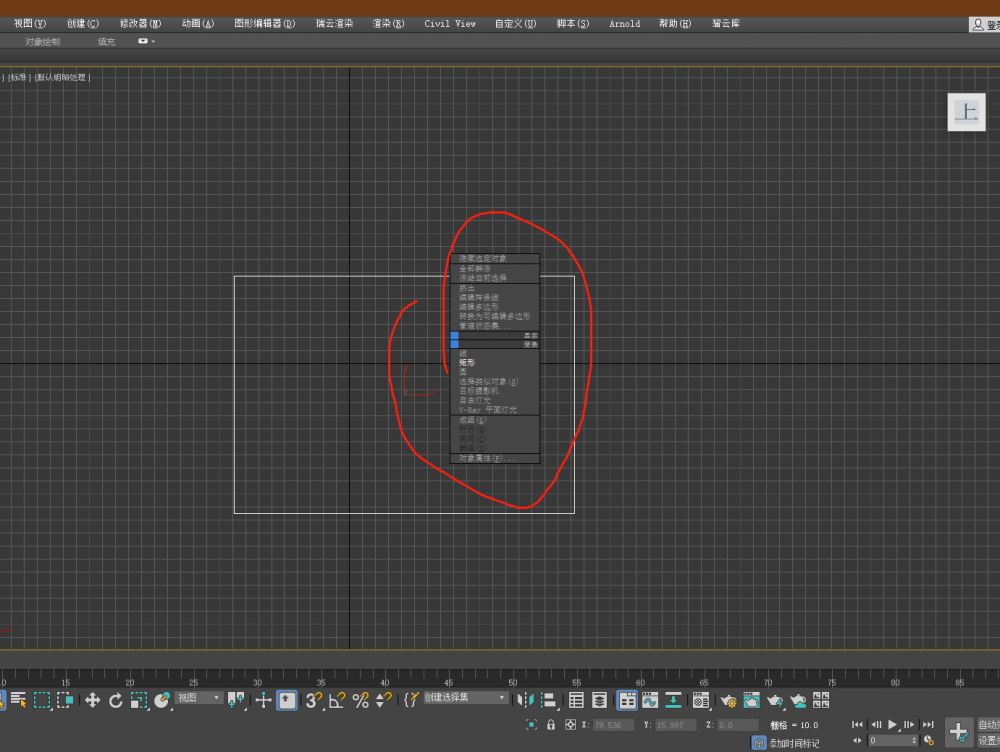Go to the end frame

coord(928,725)
